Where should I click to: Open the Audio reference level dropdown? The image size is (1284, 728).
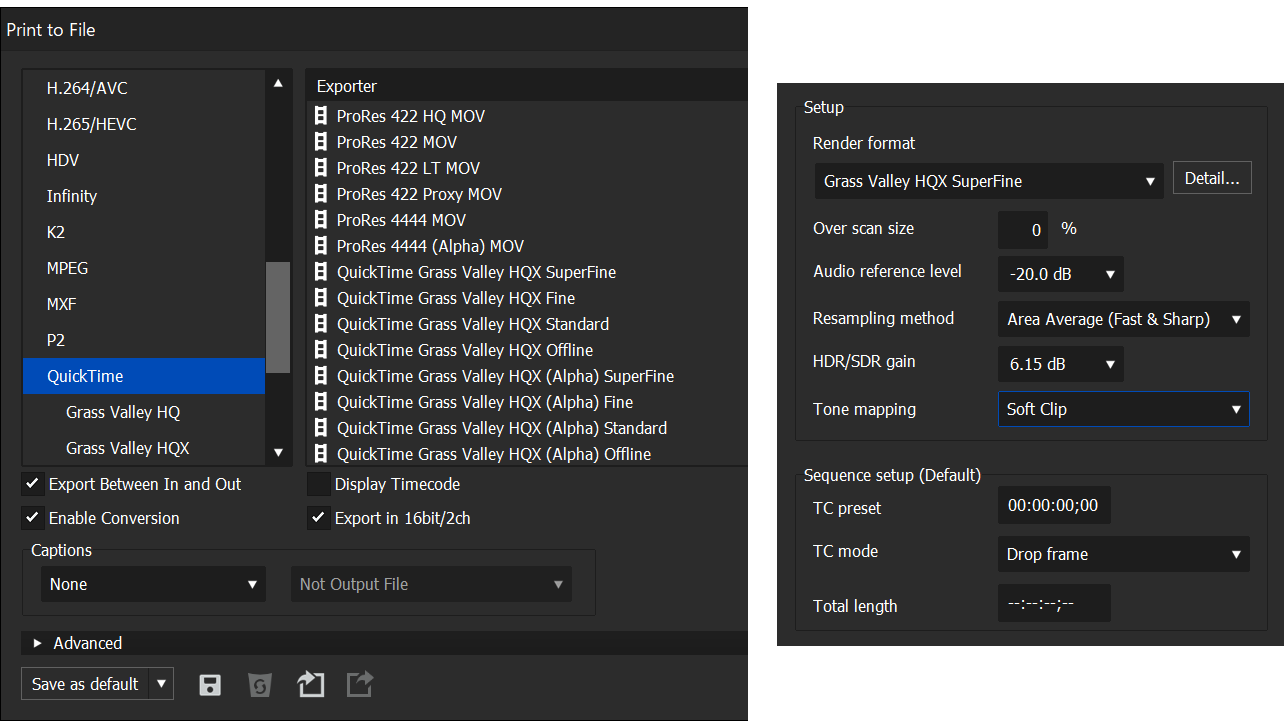(1061, 274)
